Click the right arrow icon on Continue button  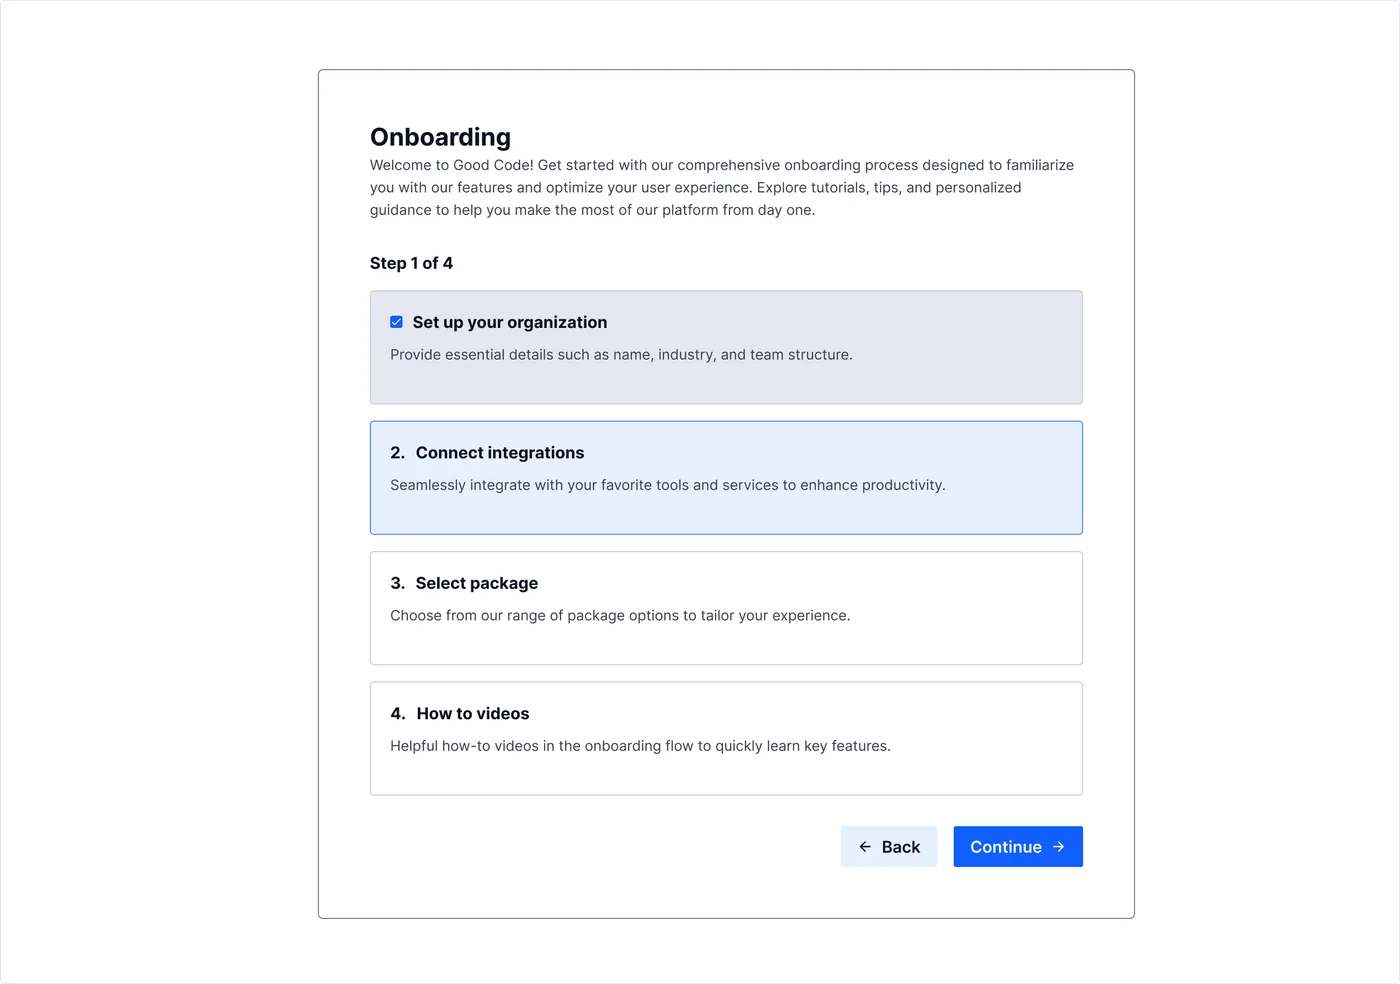coord(1059,847)
